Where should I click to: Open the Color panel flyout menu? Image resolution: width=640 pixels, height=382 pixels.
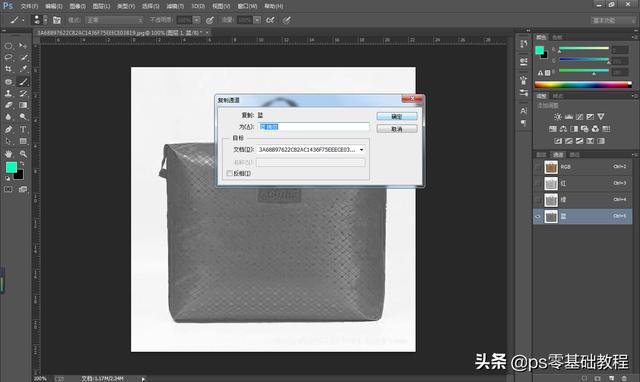pos(635,37)
